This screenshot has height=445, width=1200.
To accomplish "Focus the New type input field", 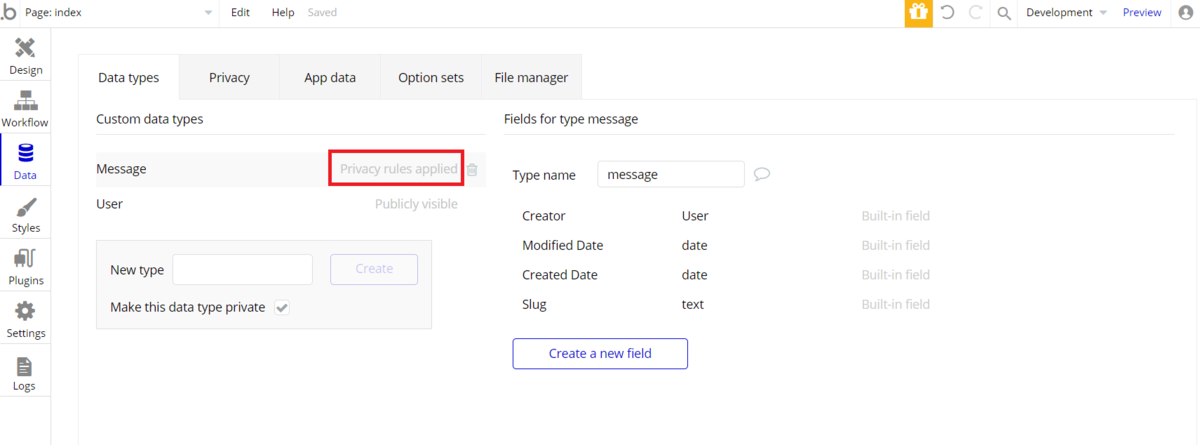I will pos(243,269).
